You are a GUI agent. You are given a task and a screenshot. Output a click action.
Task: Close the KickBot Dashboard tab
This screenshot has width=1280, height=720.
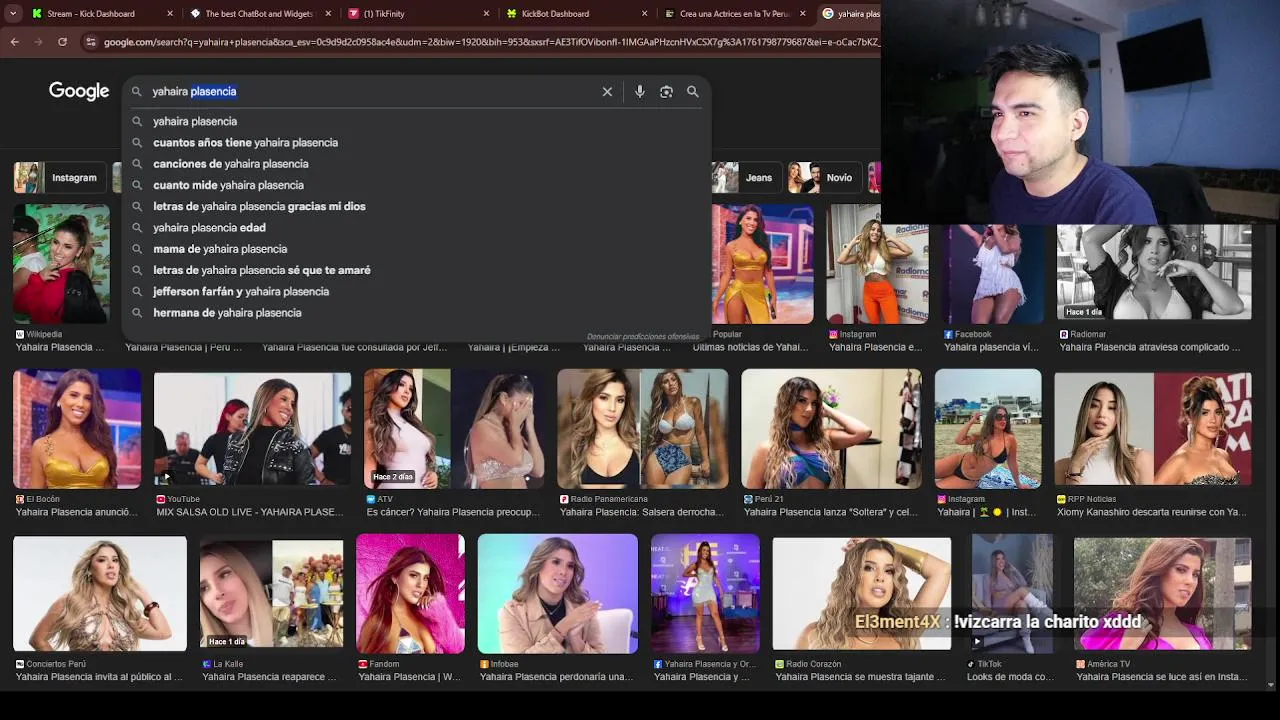coord(645,14)
